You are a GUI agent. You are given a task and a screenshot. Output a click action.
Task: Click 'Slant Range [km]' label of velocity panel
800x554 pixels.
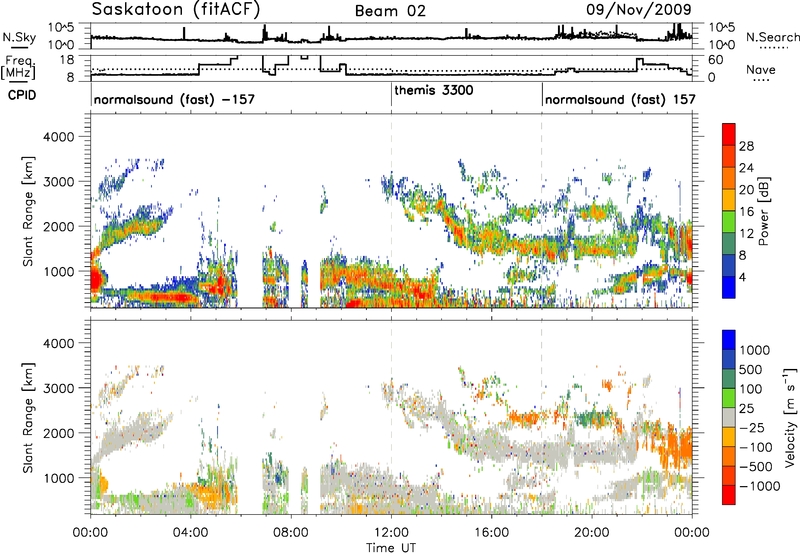point(28,417)
